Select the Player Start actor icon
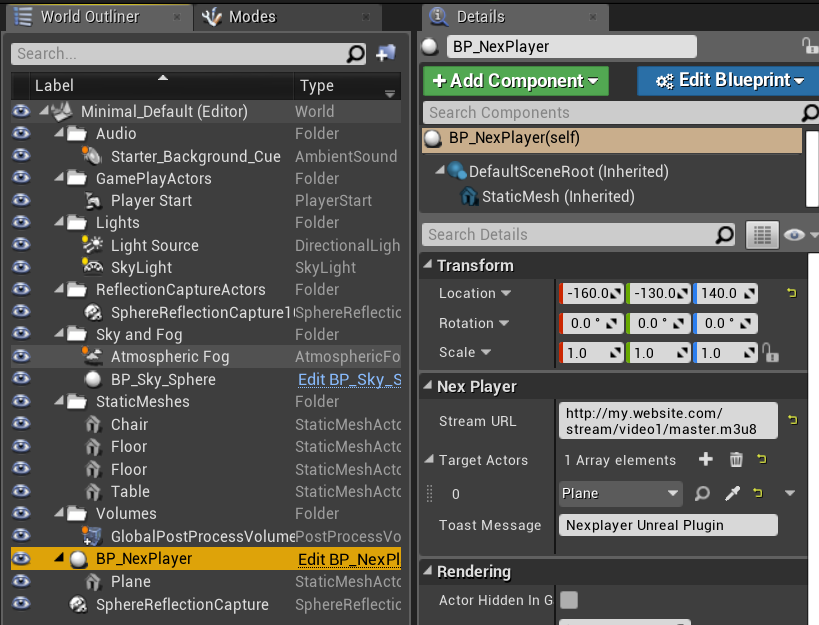Screen dimensions: 819x625 (x=93, y=201)
